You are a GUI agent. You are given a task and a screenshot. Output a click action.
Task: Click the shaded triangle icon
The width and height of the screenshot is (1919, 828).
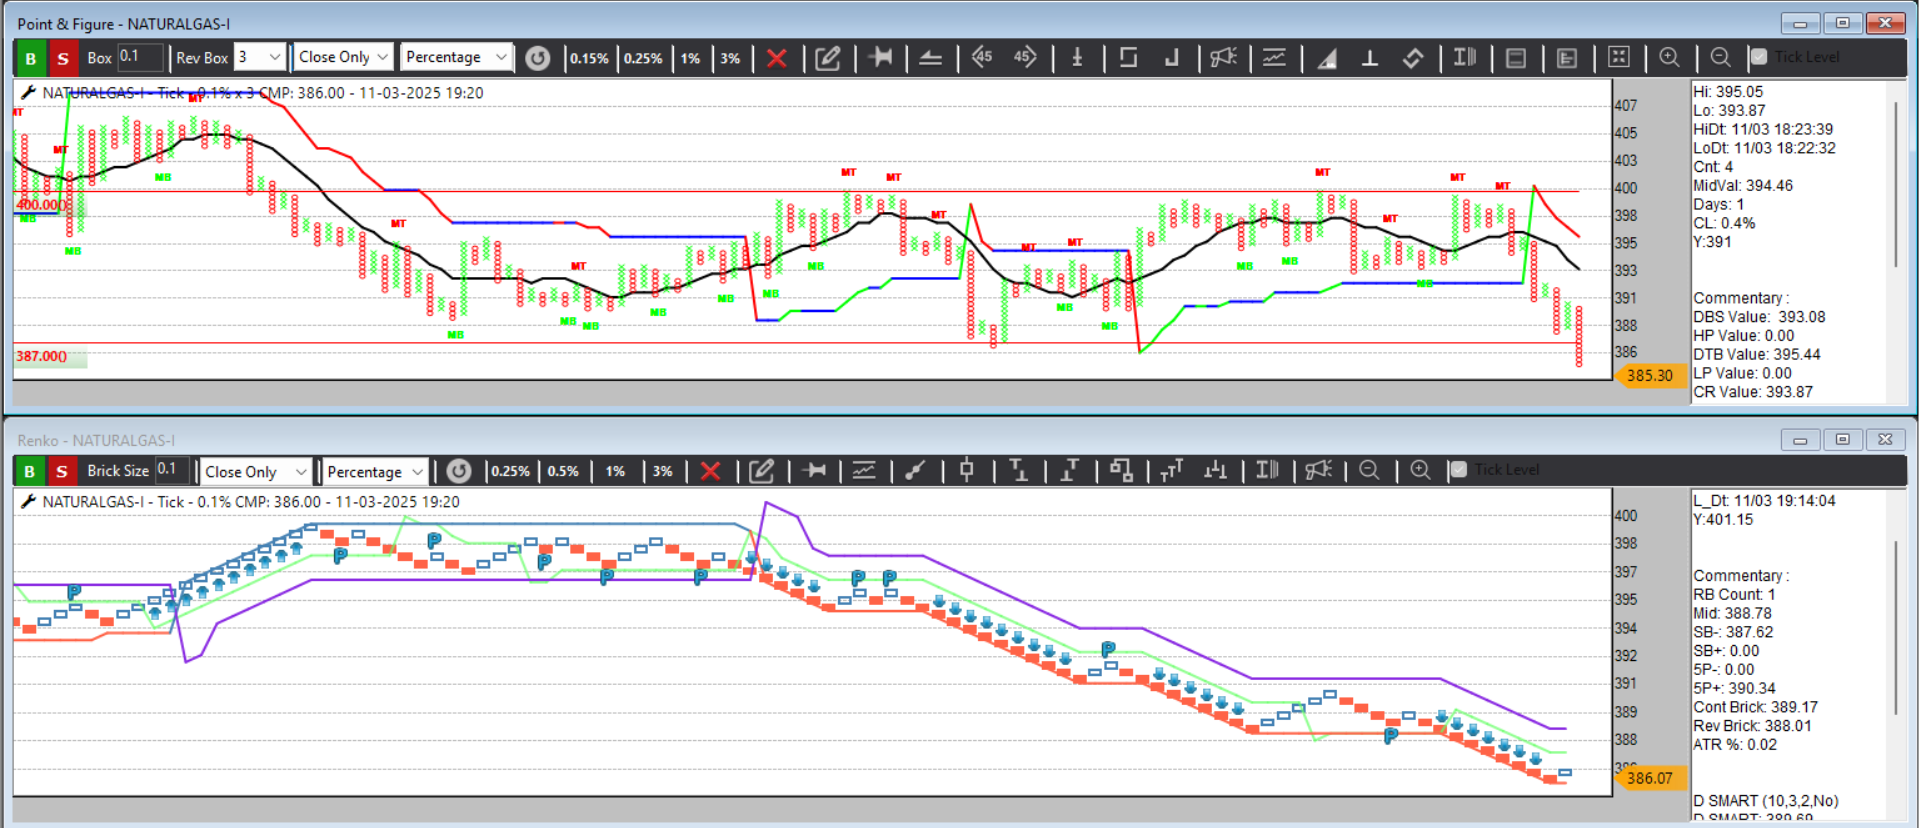(x=1327, y=58)
